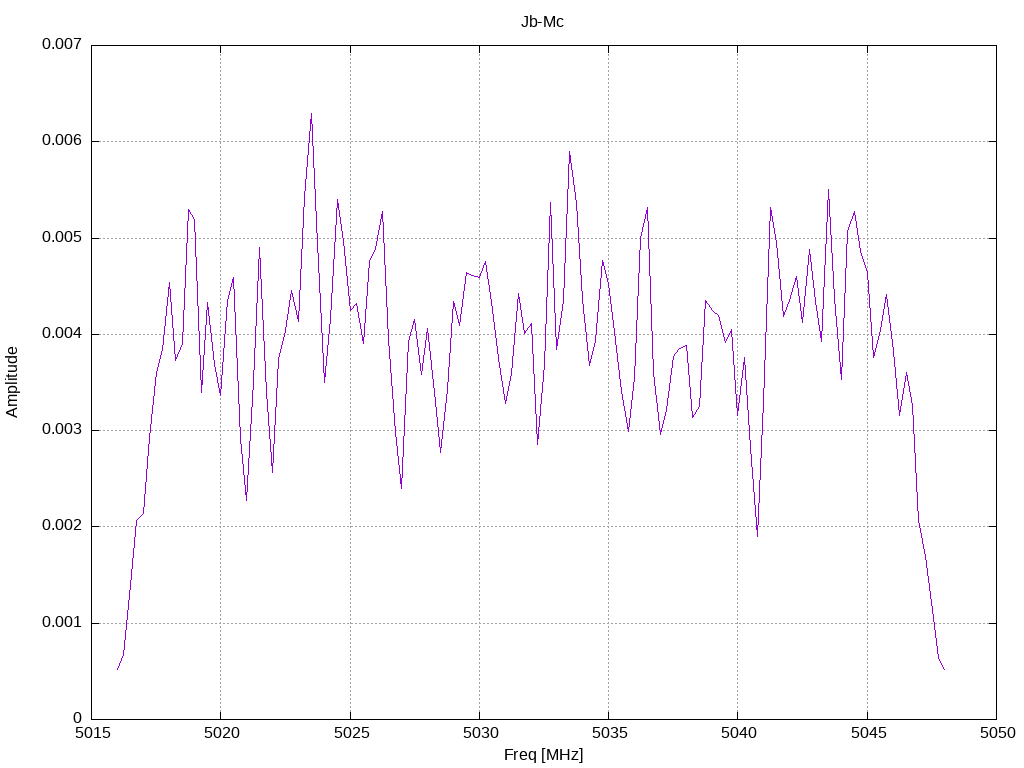Click the y-axis tick label 0.007
Screen dimensions: 1024x768
[x=62, y=44]
